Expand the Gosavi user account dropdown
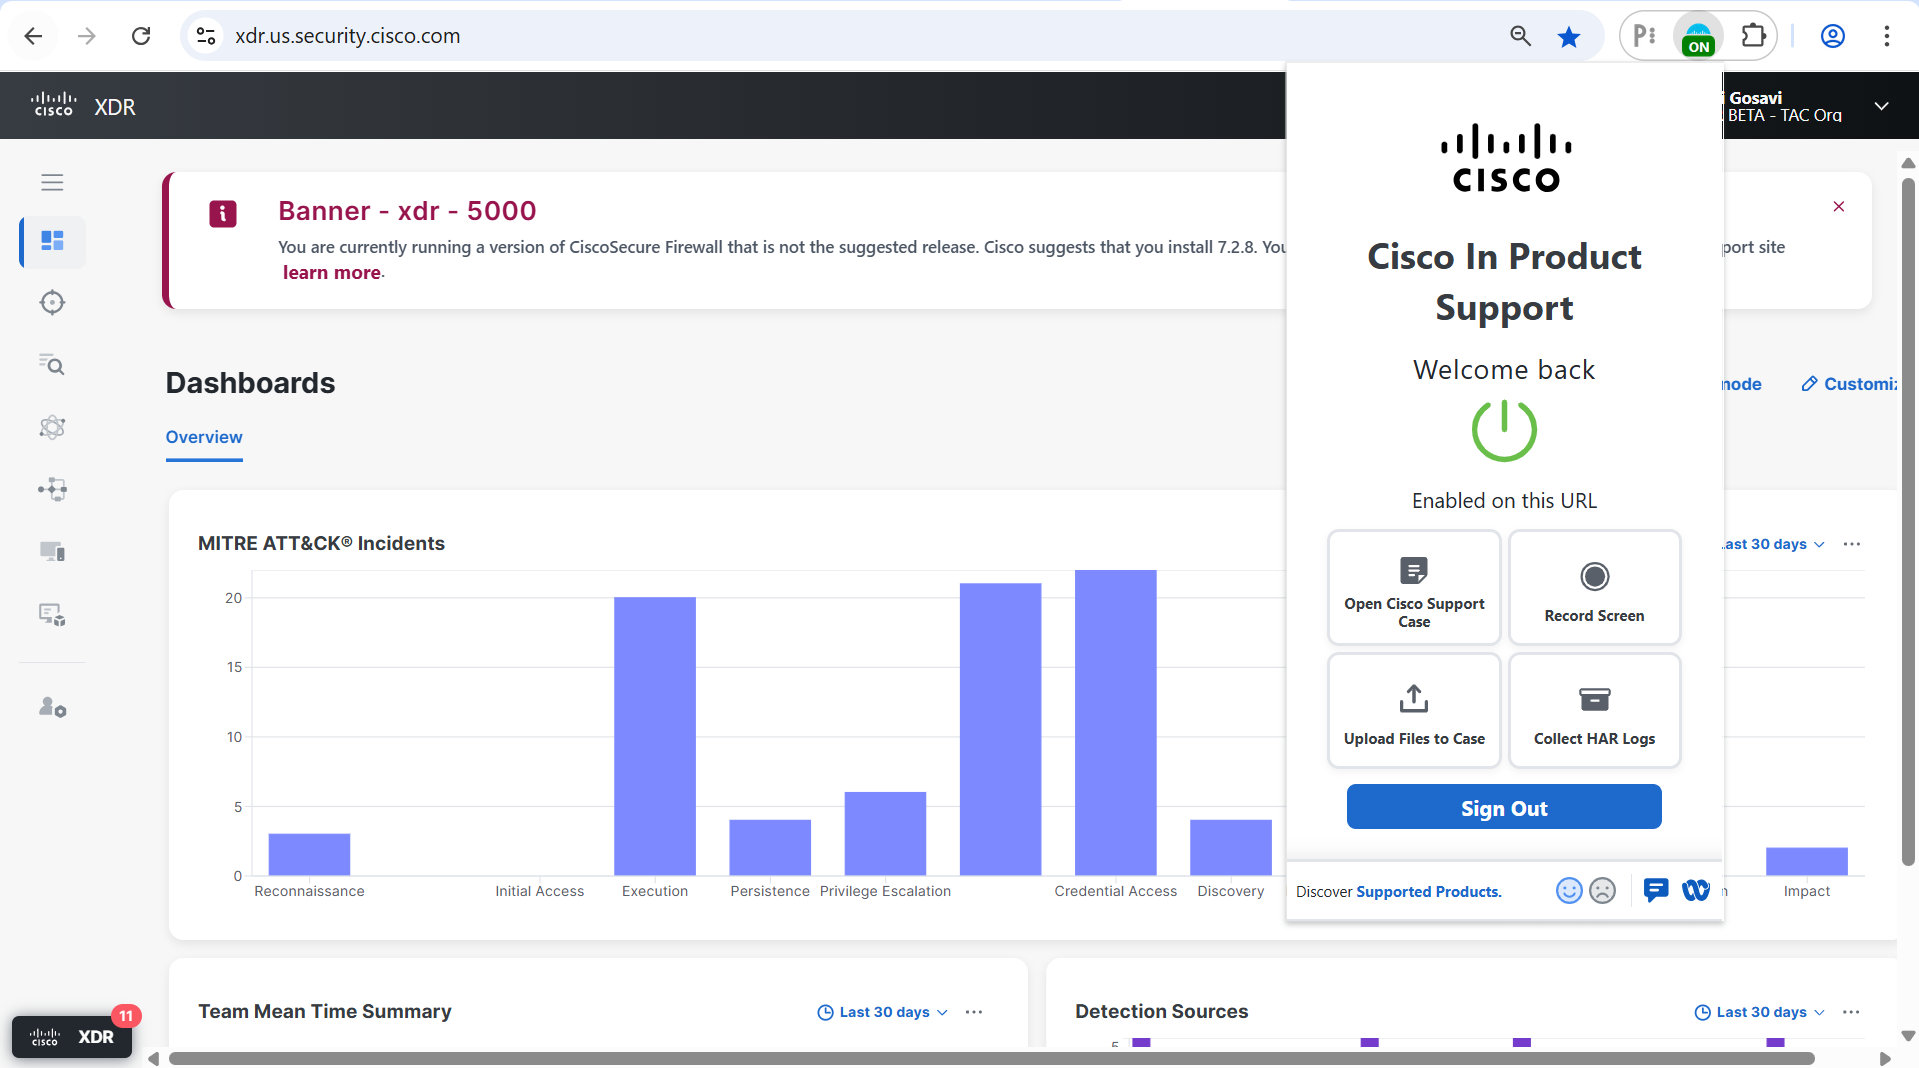 [1881, 106]
